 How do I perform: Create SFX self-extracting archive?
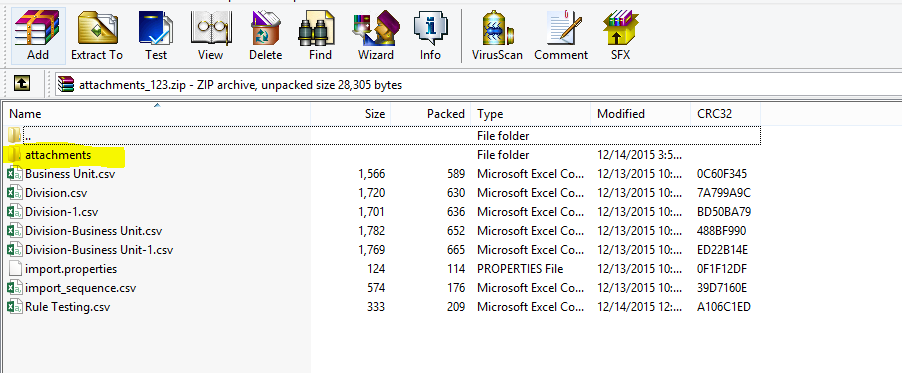coord(621,36)
